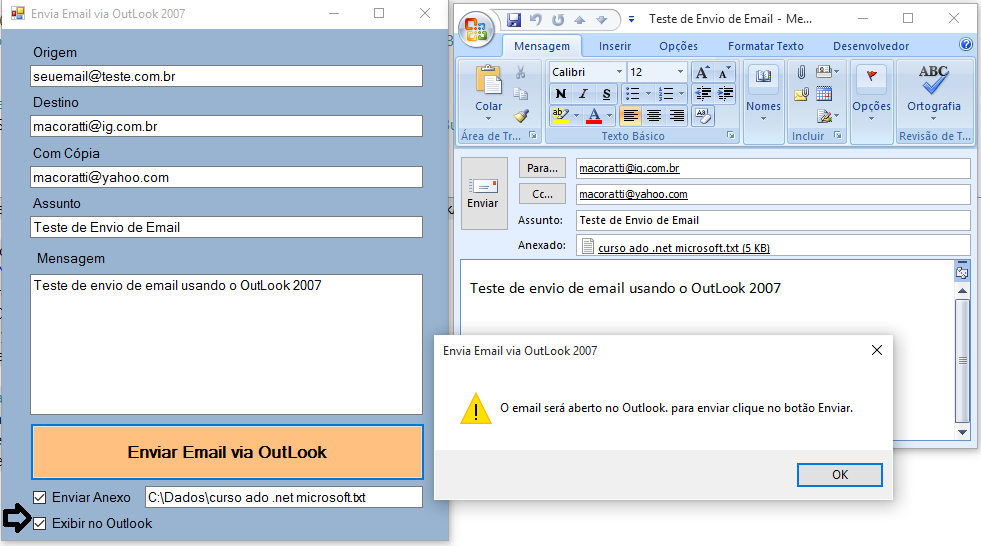981x546 pixels.
Task: Cut selection with the scissors icon
Action: click(520, 73)
